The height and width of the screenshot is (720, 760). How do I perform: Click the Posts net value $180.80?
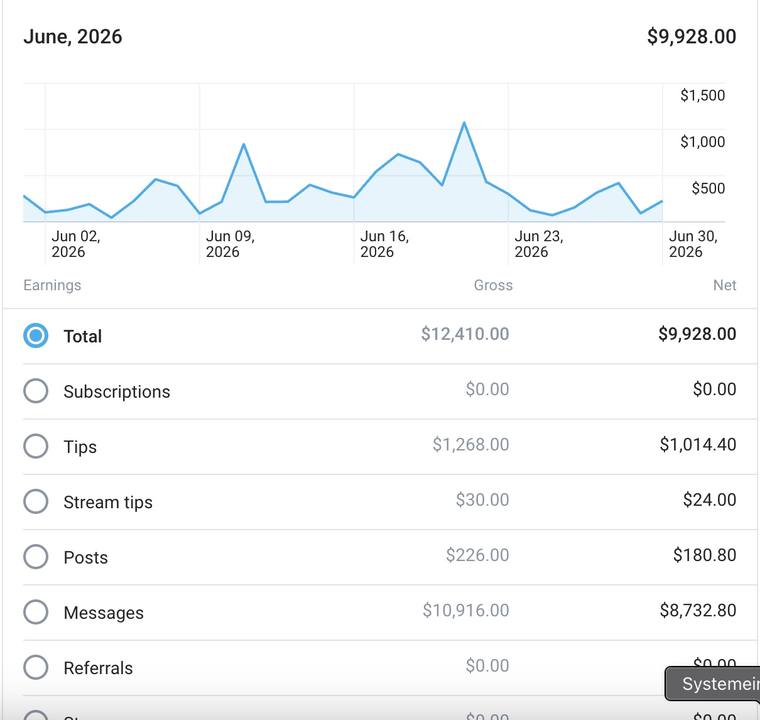705,555
